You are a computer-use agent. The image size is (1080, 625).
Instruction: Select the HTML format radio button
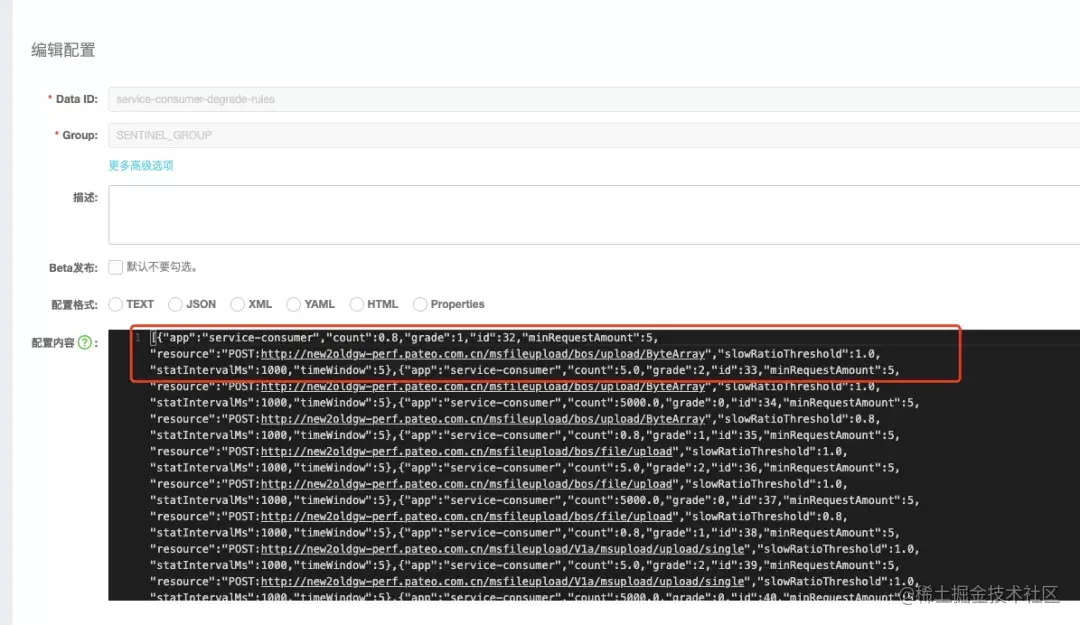(x=357, y=304)
